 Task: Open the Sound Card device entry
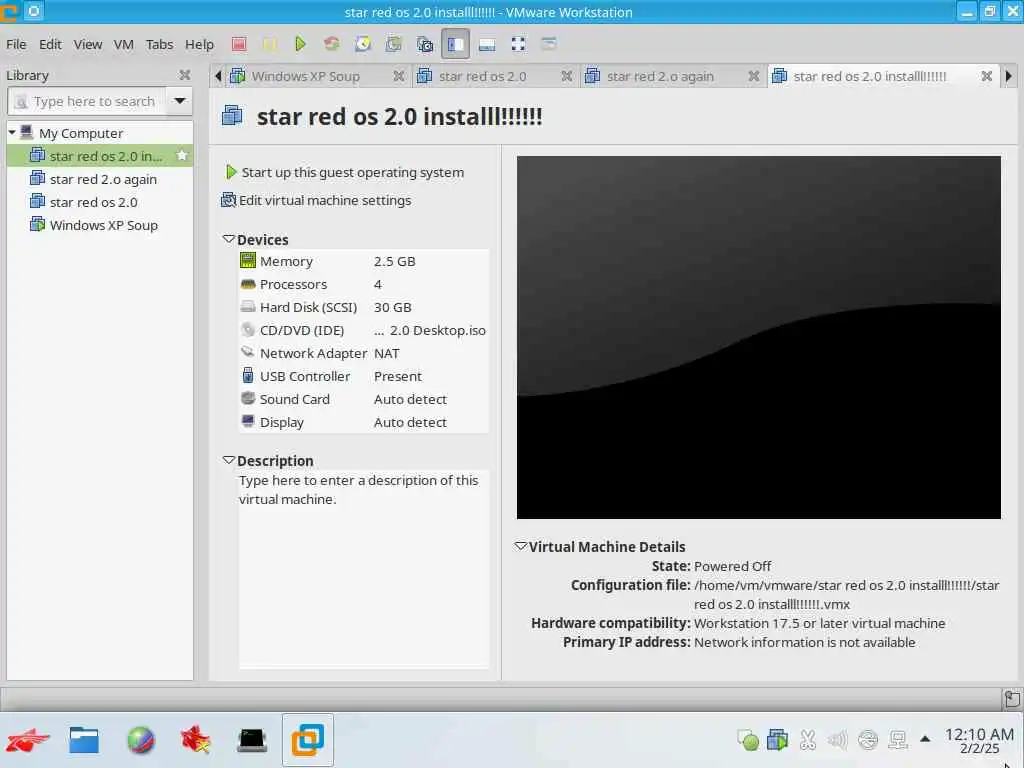[x=363, y=399]
